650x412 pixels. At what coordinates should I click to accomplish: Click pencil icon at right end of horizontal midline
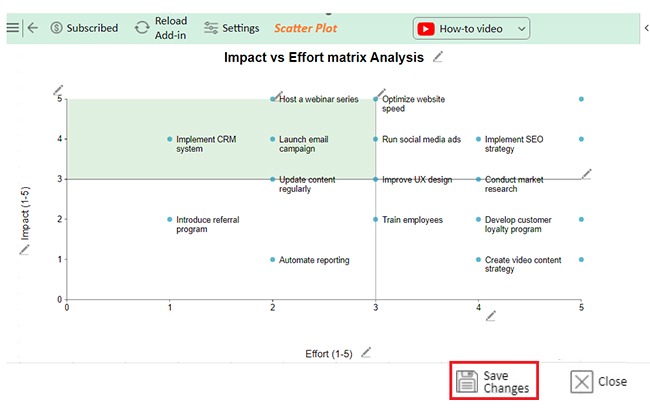(586, 174)
